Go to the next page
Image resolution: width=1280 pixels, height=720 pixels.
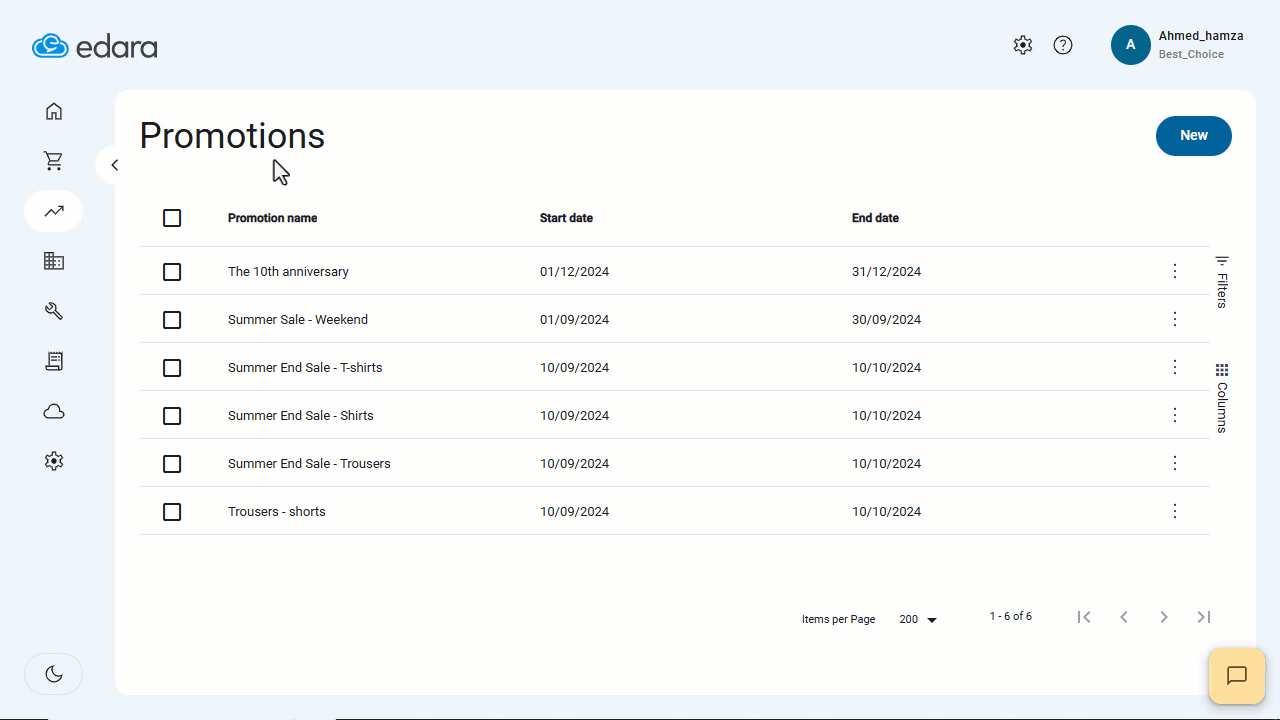point(1164,617)
